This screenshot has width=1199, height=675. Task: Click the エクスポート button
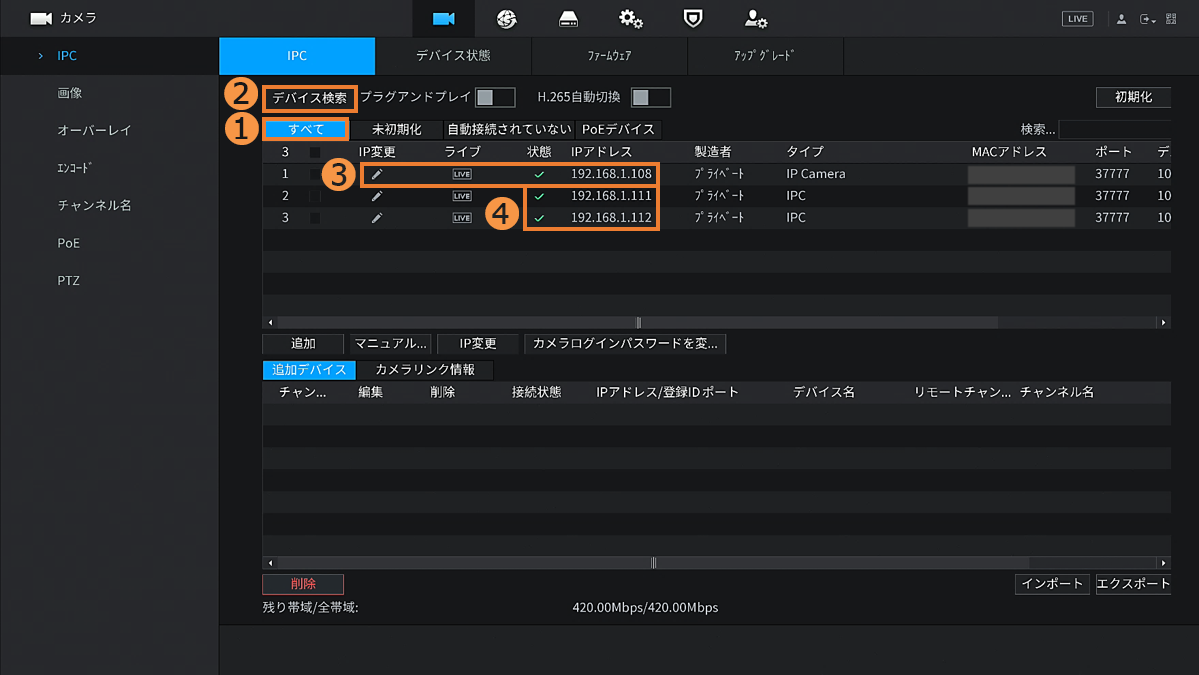[x=1132, y=584]
